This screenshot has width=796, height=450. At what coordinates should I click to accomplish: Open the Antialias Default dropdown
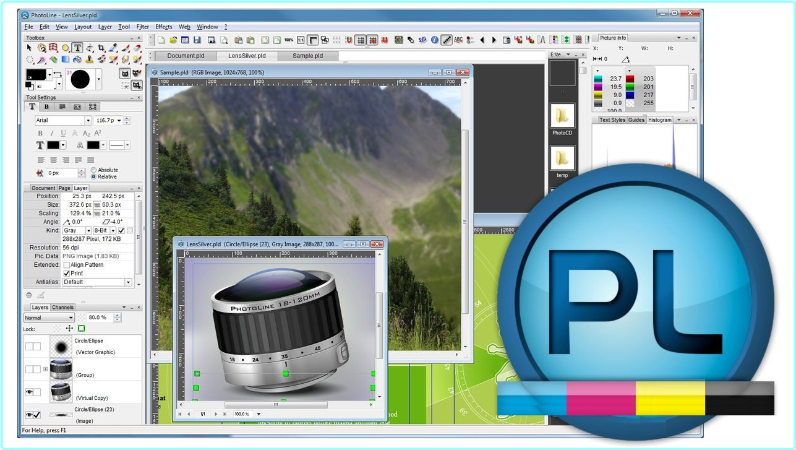click(128, 282)
